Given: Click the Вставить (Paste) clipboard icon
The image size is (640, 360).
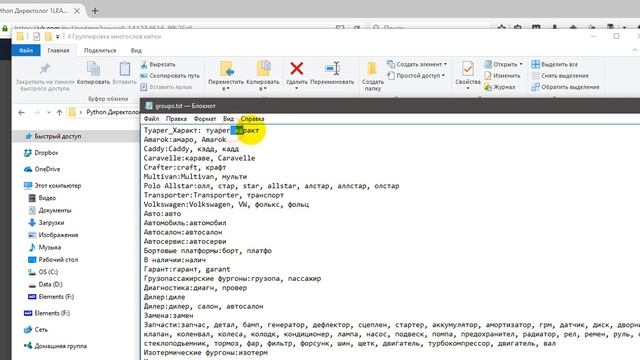Looking at the screenshot, I should click(124, 69).
